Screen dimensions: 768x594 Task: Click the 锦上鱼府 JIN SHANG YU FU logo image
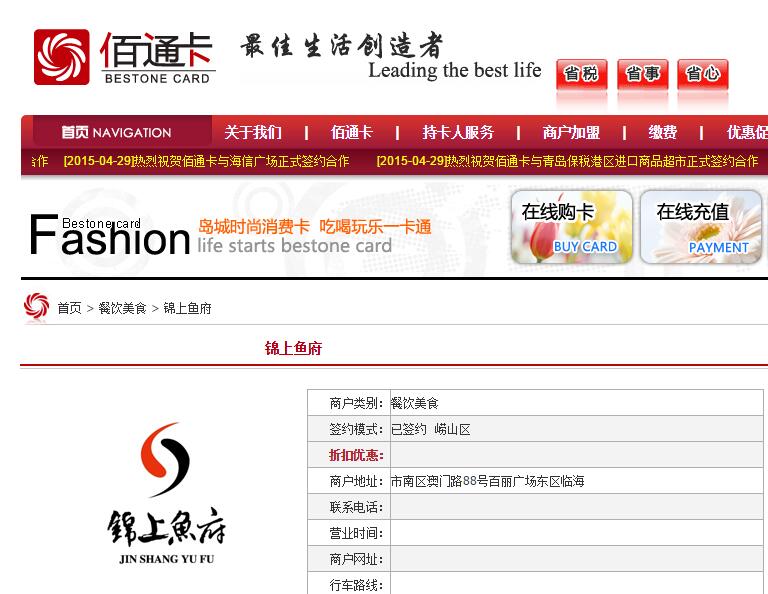[167, 493]
